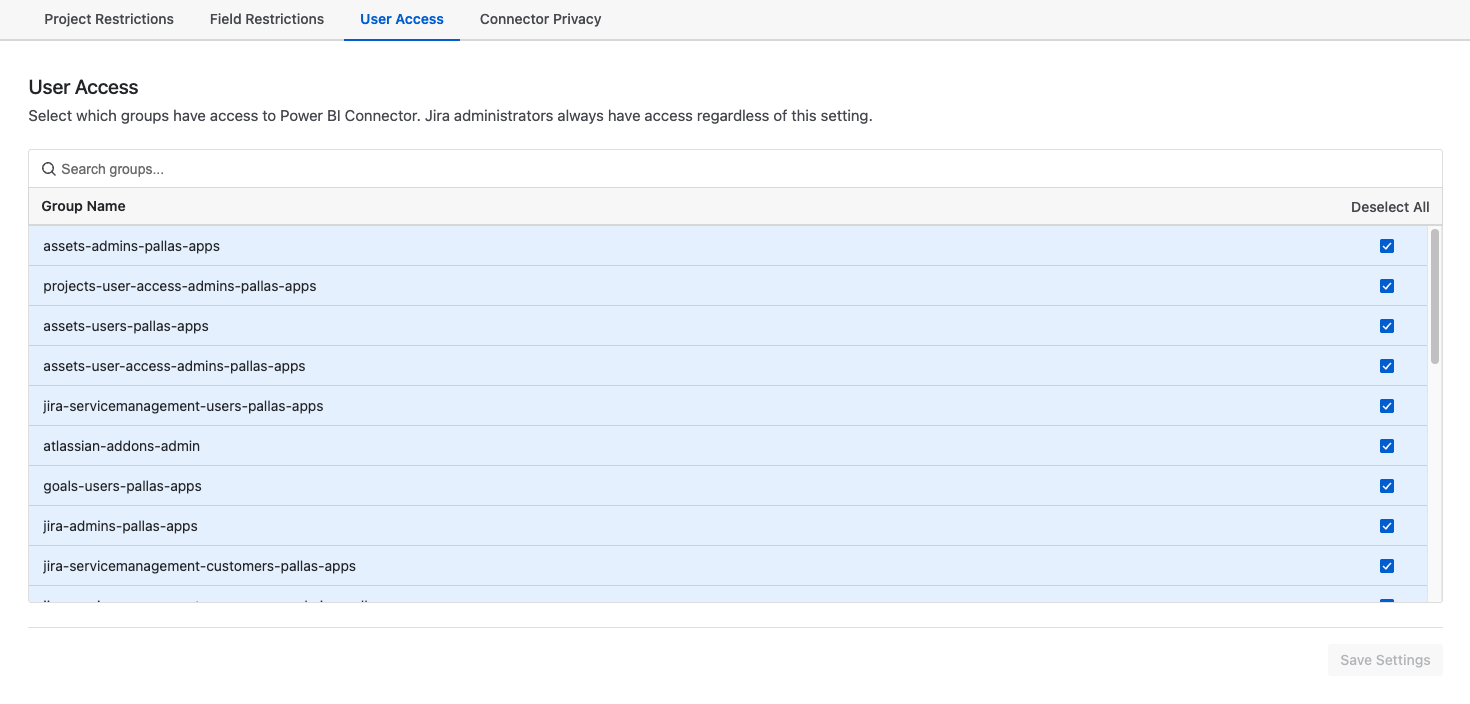The height and width of the screenshot is (704, 1470).
Task: Click the Group Name column header
Action: [x=83, y=206]
